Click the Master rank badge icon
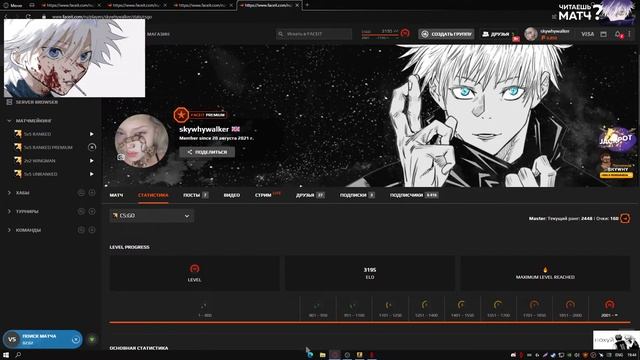640x360 pixels. point(625,218)
